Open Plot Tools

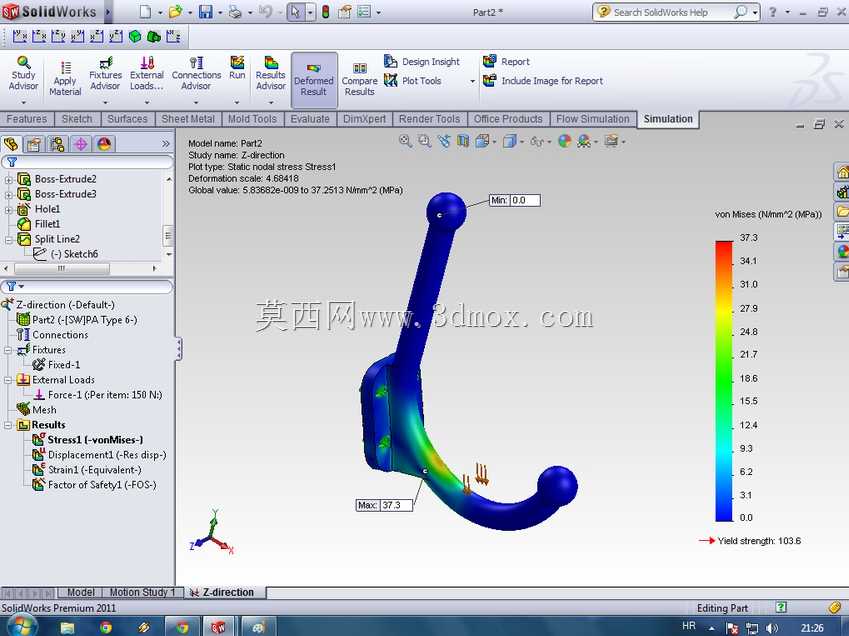click(x=413, y=81)
